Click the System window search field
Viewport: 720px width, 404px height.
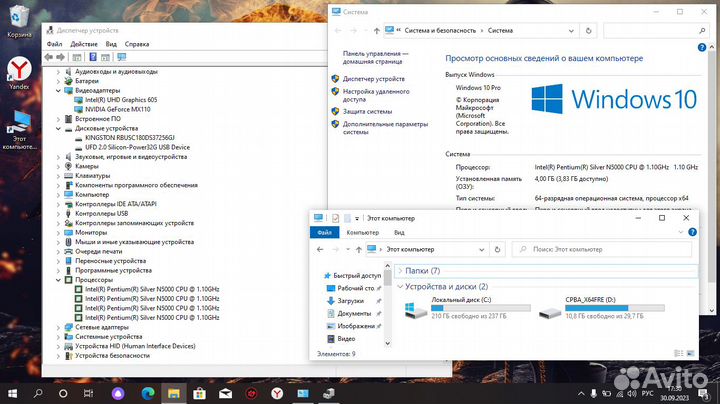click(655, 31)
